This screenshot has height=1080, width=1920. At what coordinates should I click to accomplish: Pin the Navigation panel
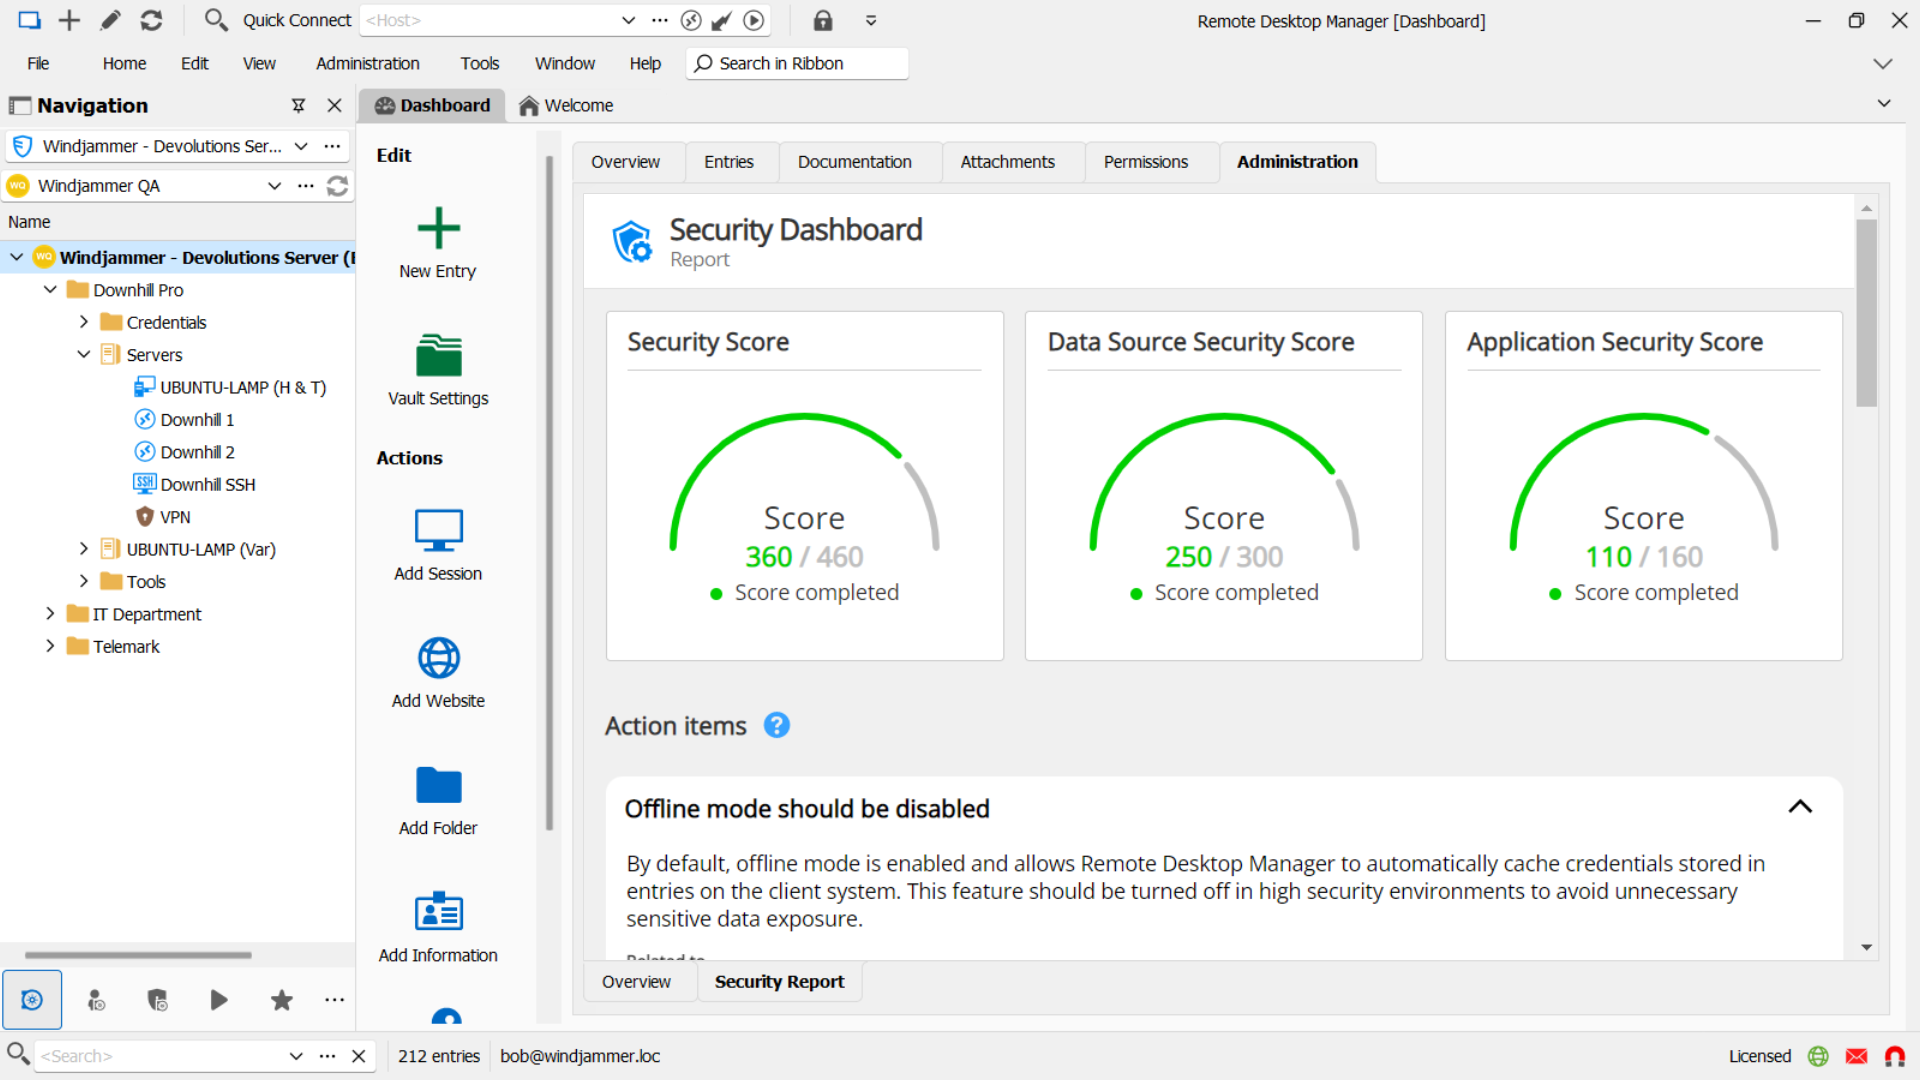298,105
